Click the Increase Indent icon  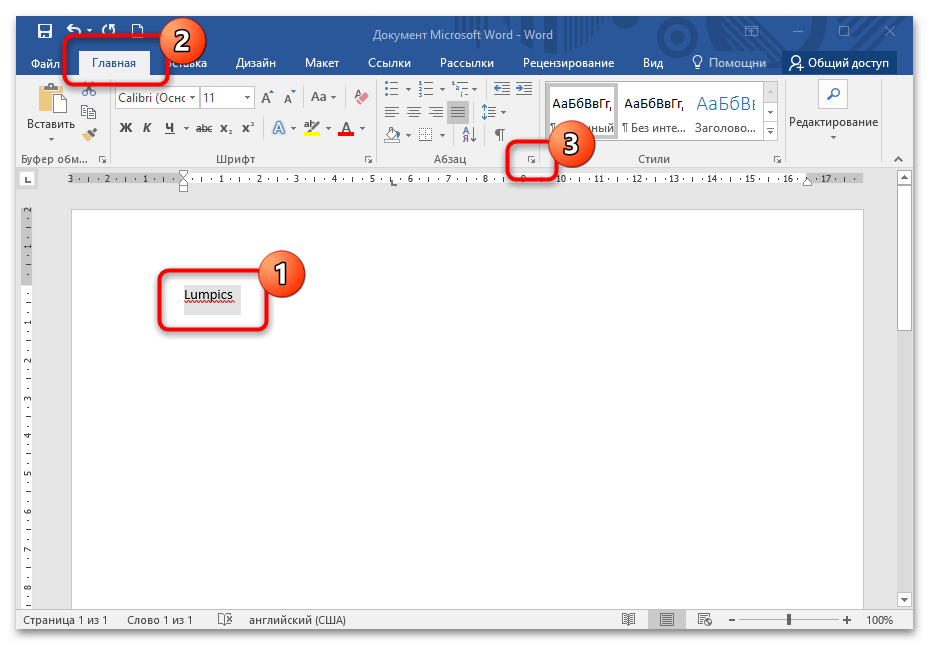(x=523, y=88)
